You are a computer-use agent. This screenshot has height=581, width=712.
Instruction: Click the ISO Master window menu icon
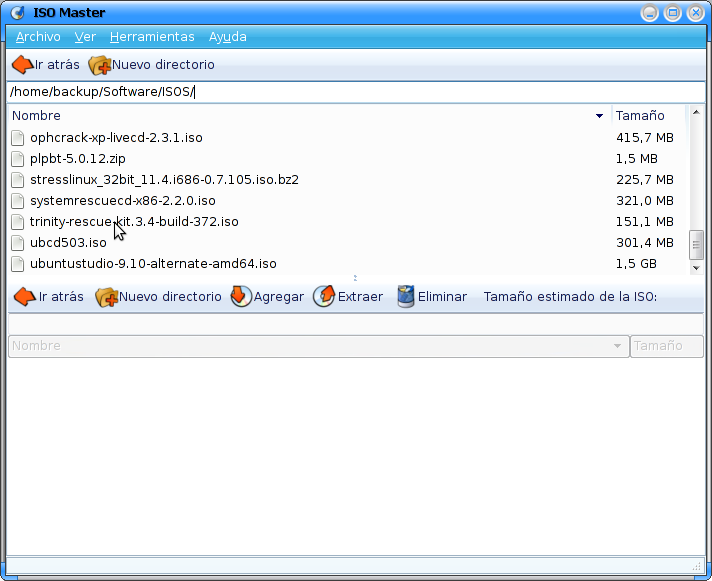[x=17, y=13]
